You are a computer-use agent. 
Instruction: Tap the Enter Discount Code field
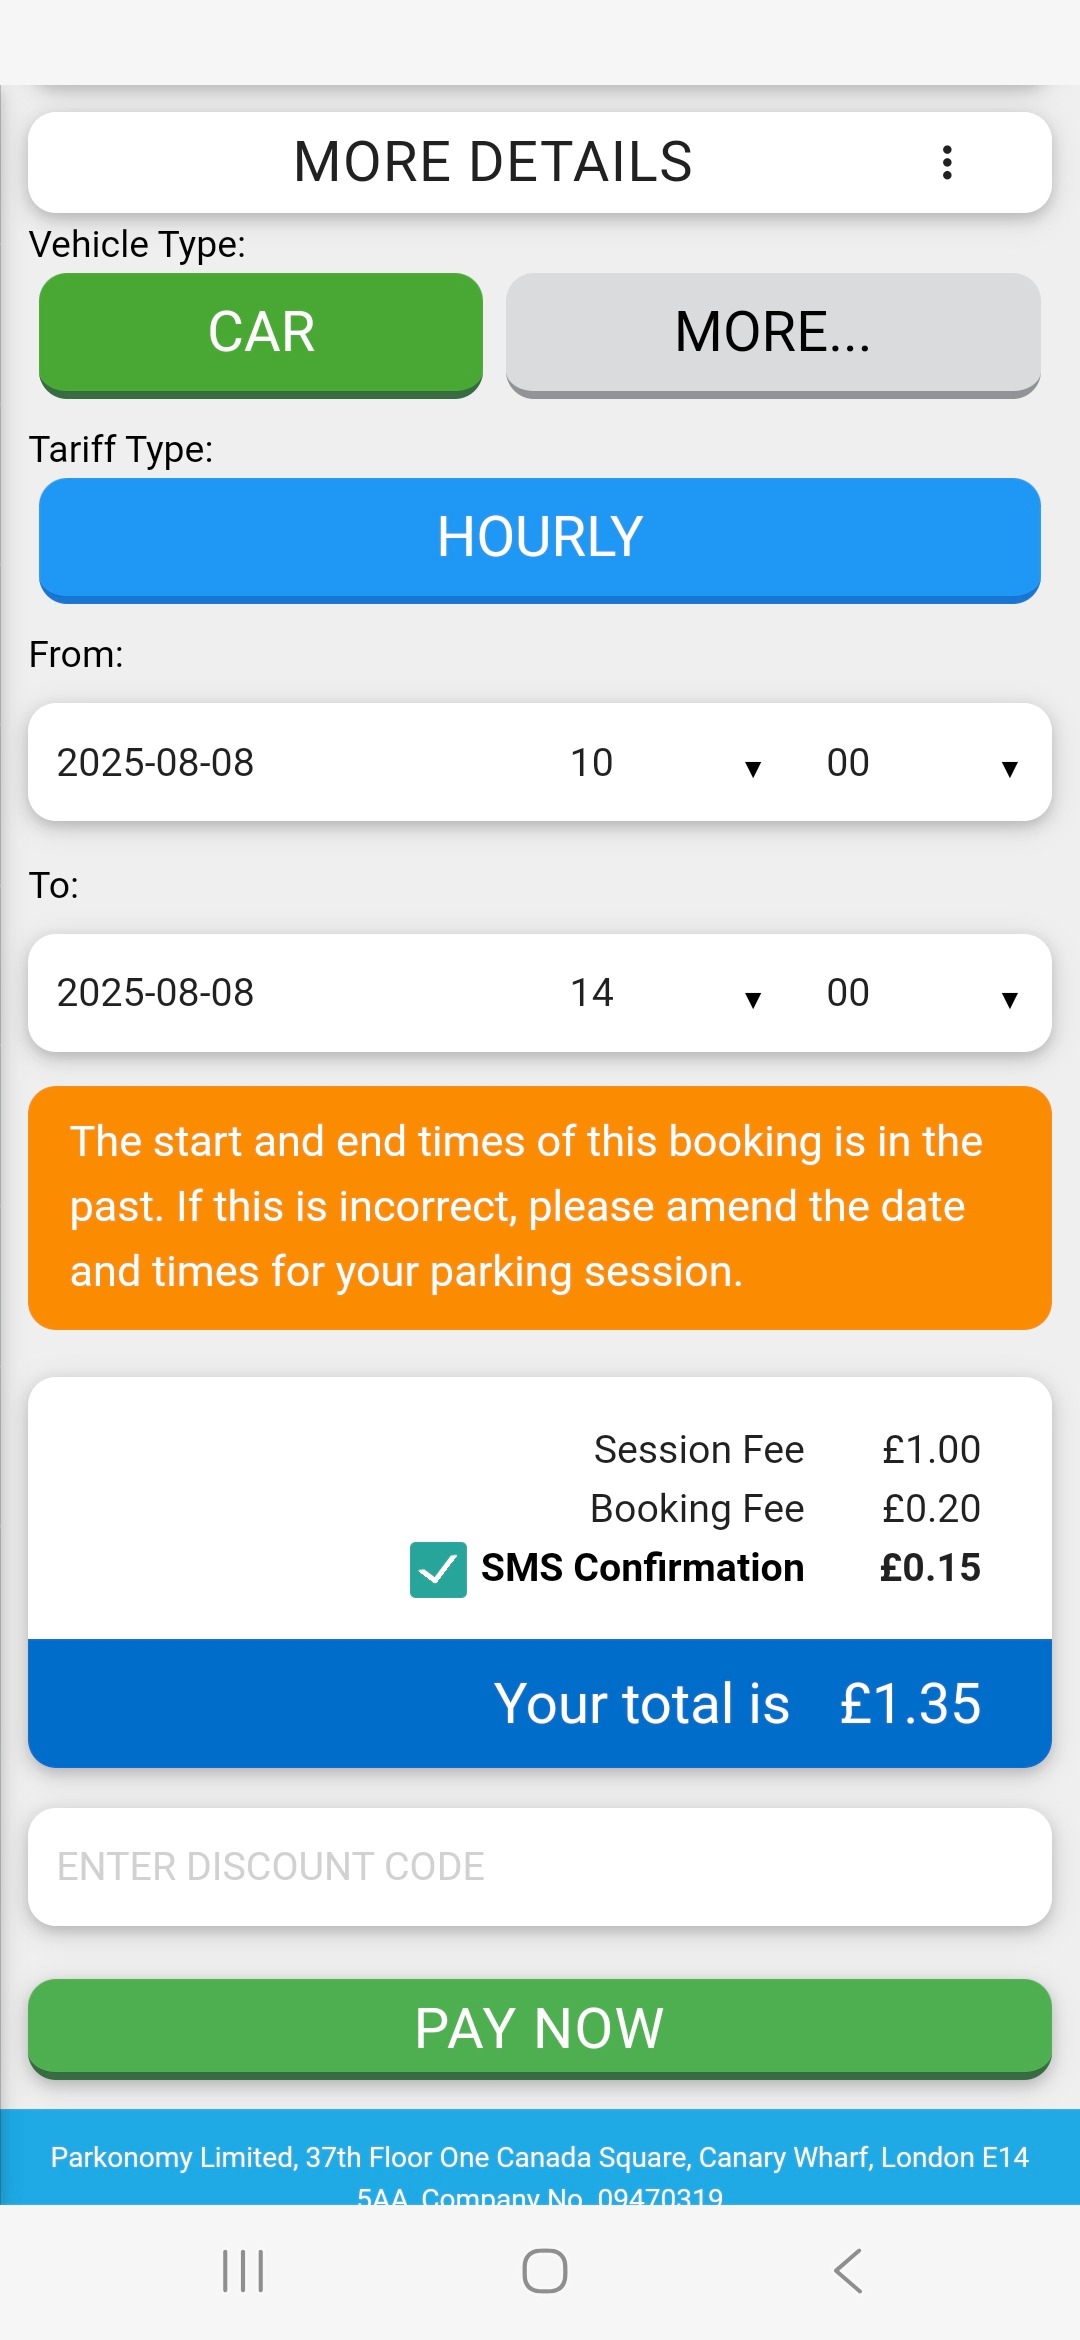tap(540, 1867)
